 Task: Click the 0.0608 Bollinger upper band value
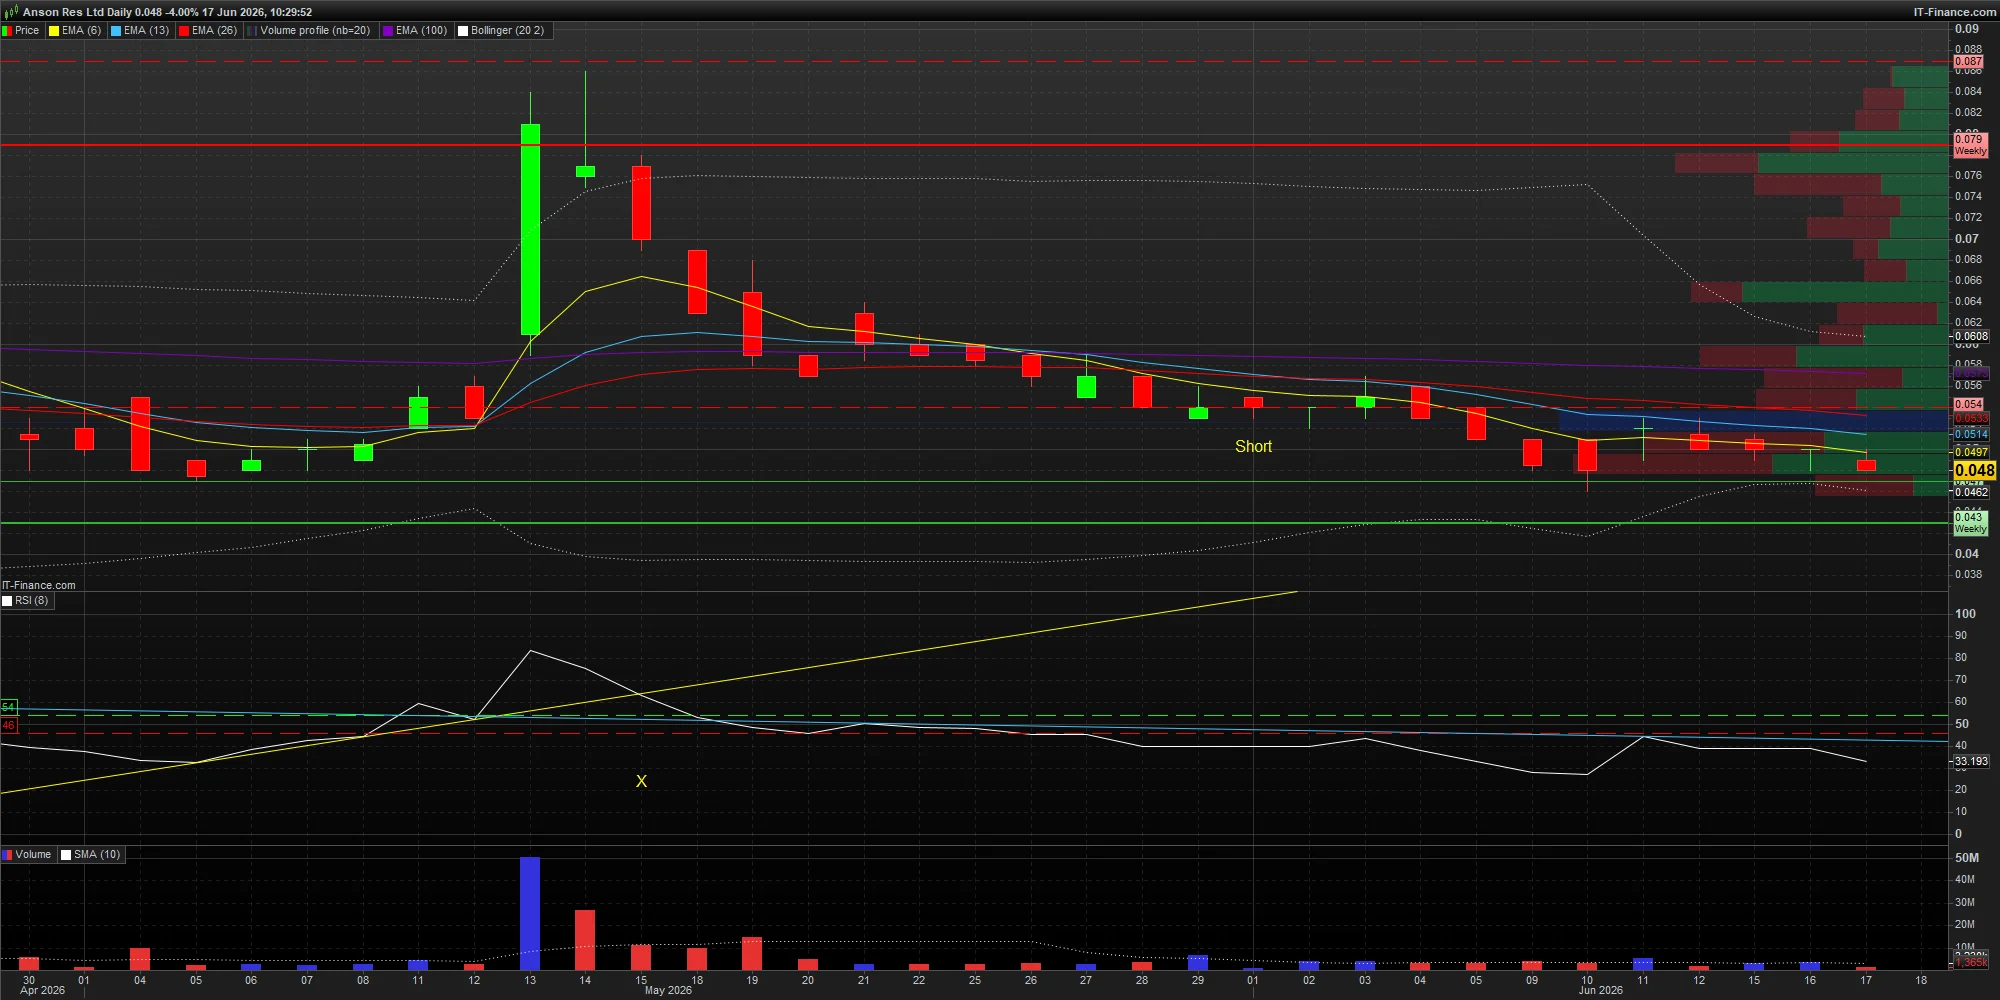point(1971,336)
